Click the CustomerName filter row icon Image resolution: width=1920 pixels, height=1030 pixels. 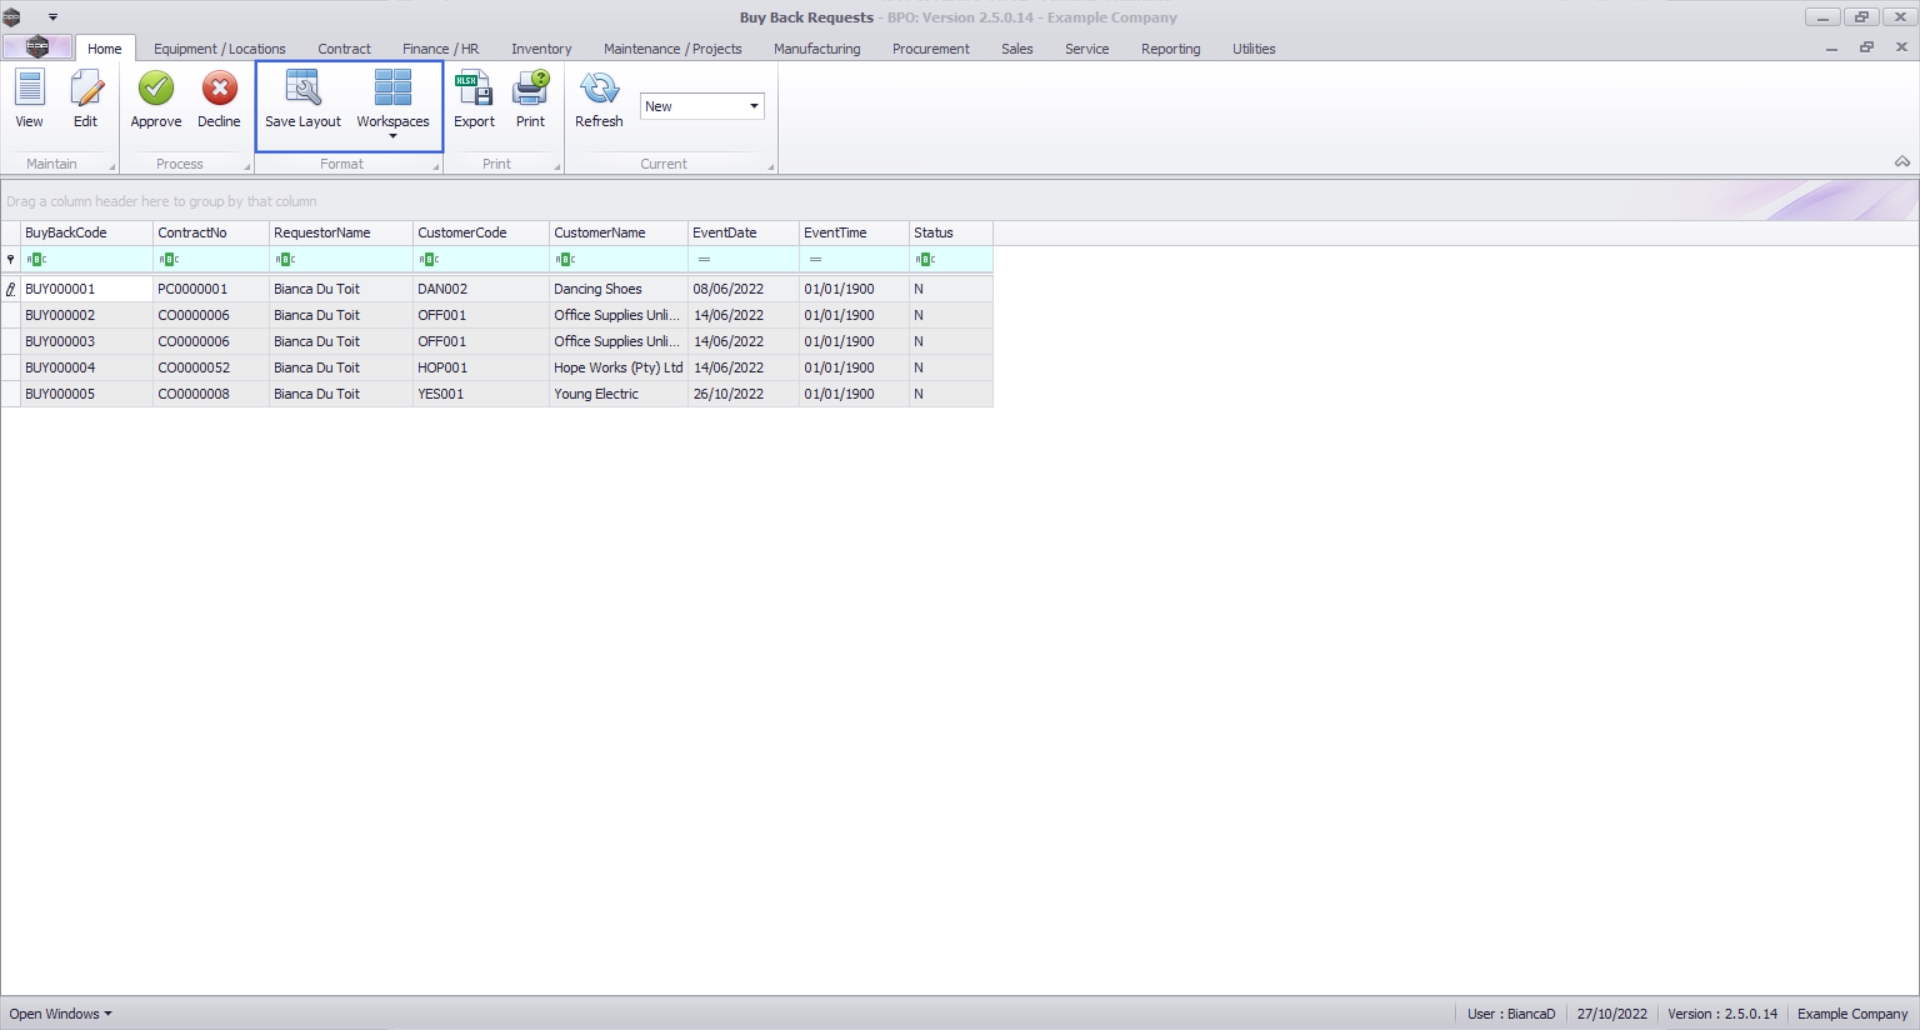point(565,259)
